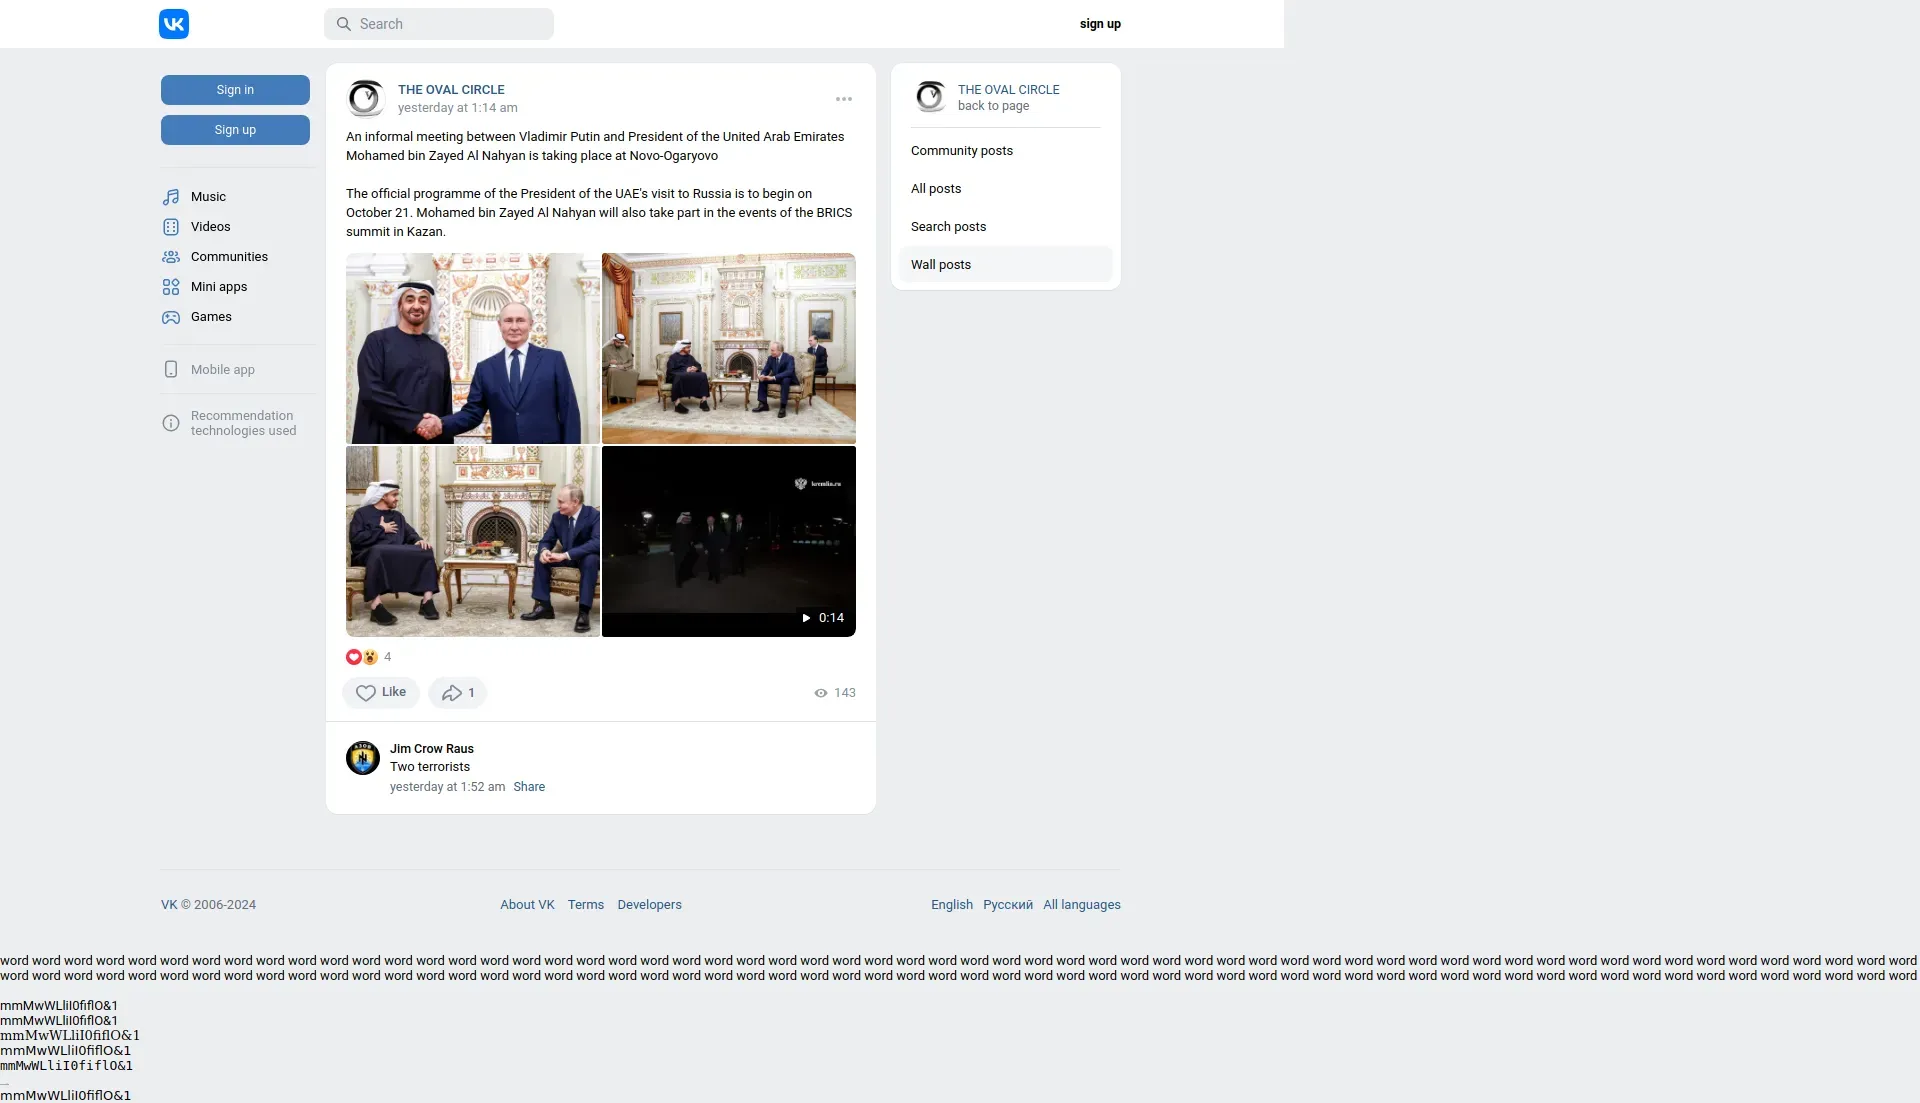Viewport: 1920px width, 1103px height.
Task: Like the Oval Circle post
Action: click(381, 692)
